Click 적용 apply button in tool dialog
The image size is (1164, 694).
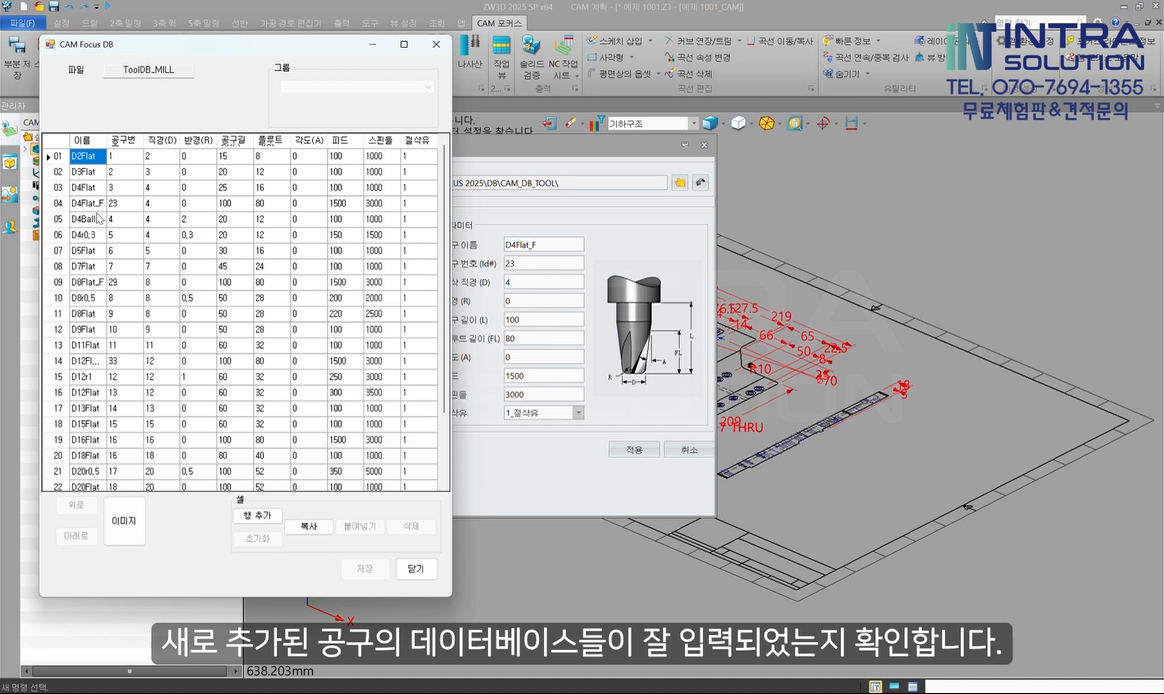tap(634, 450)
